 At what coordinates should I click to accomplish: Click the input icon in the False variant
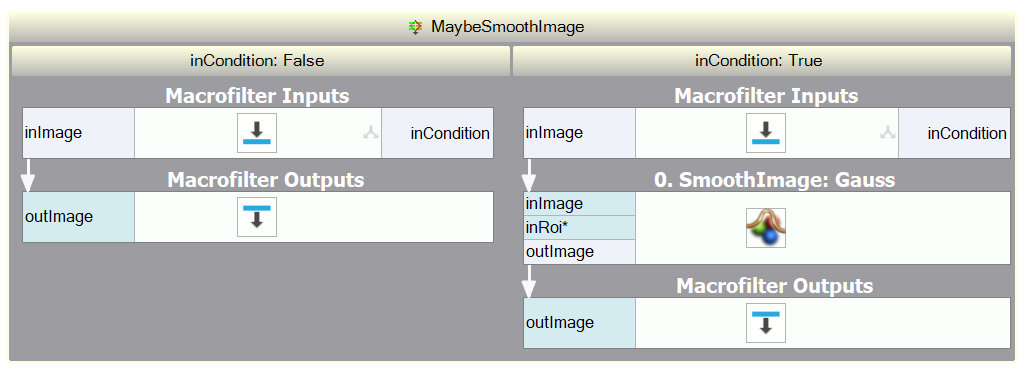[x=257, y=133]
